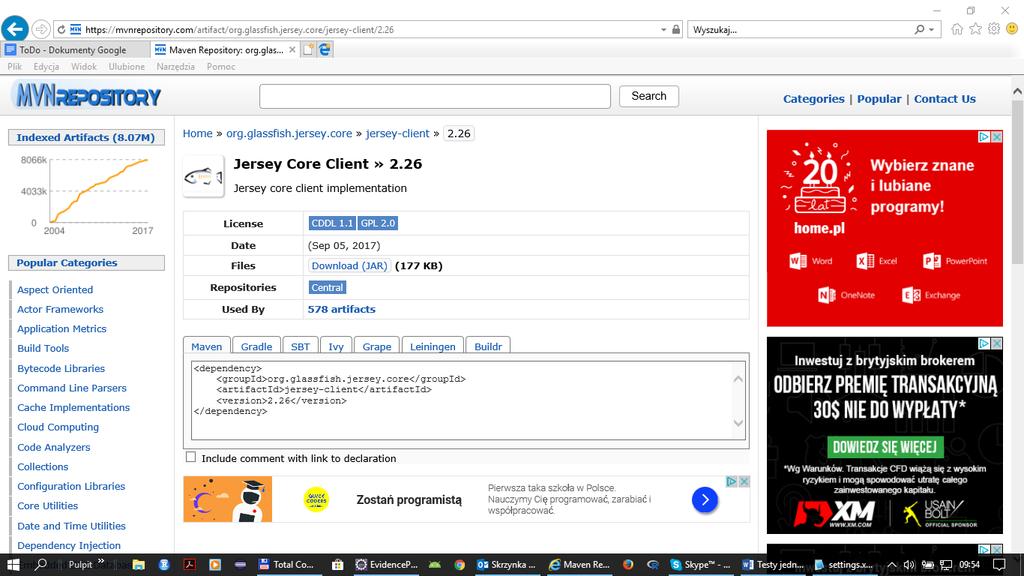The height and width of the screenshot is (576, 1024).
Task: Open a new tab with the blank tab button
Action: pos(308,50)
